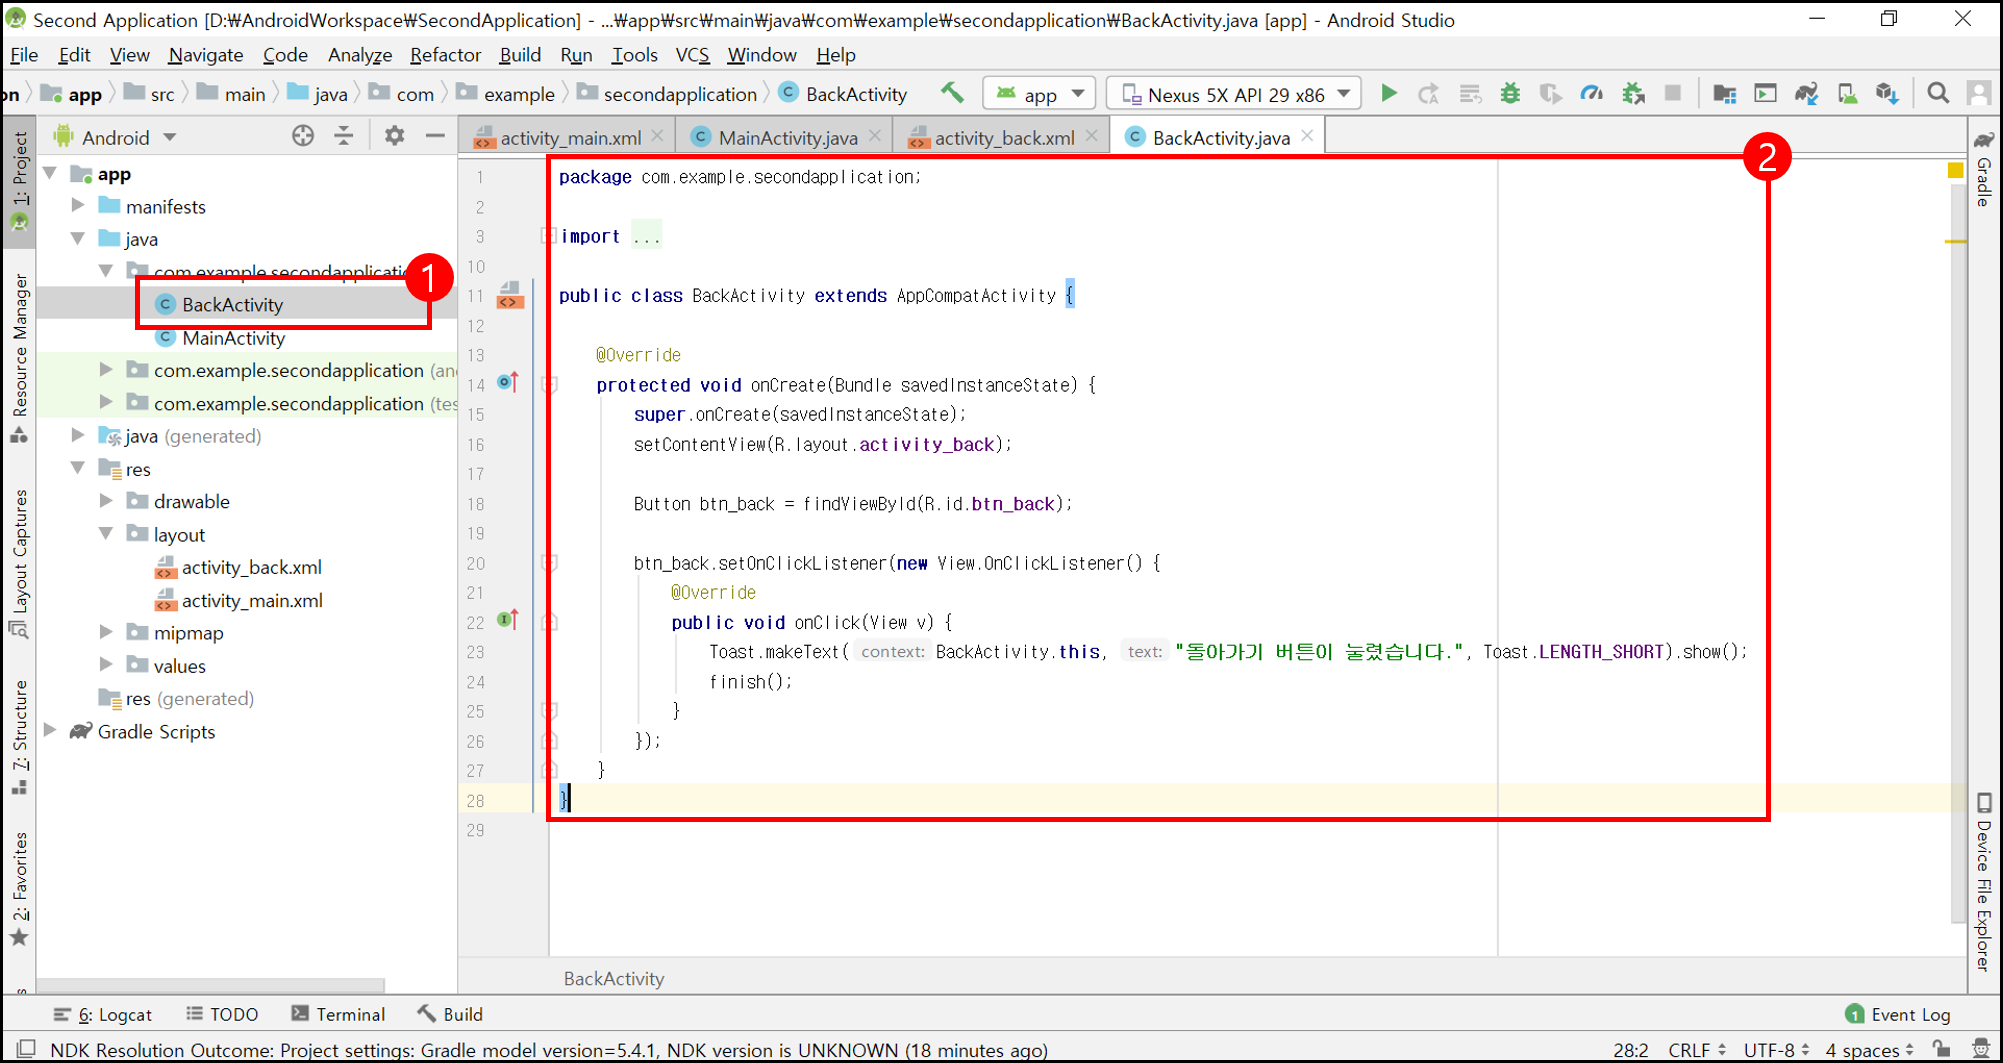Click the implements gutter icon on line 22

click(x=508, y=620)
